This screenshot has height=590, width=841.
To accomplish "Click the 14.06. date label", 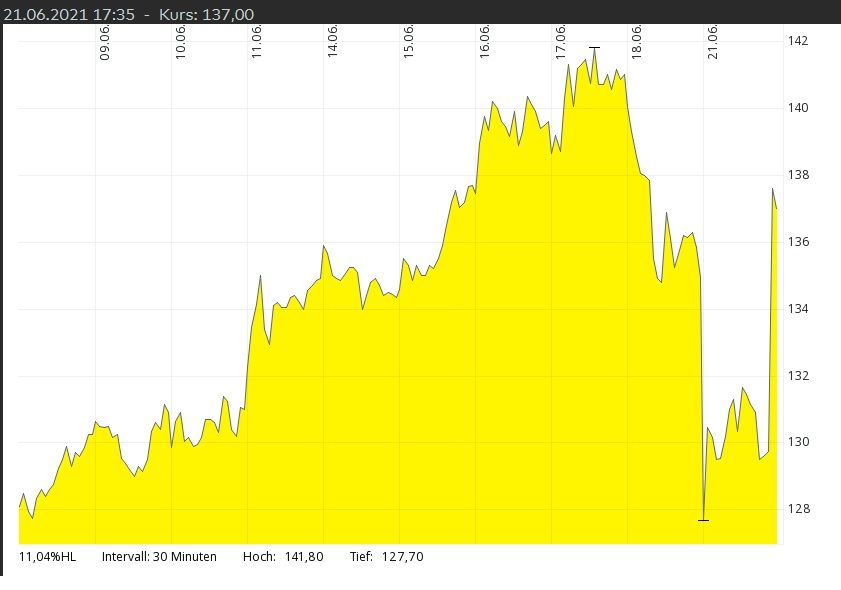I will (x=333, y=43).
